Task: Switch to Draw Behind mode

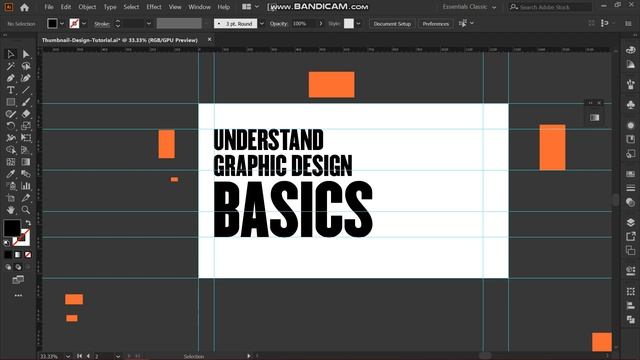Action: click(x=18, y=267)
